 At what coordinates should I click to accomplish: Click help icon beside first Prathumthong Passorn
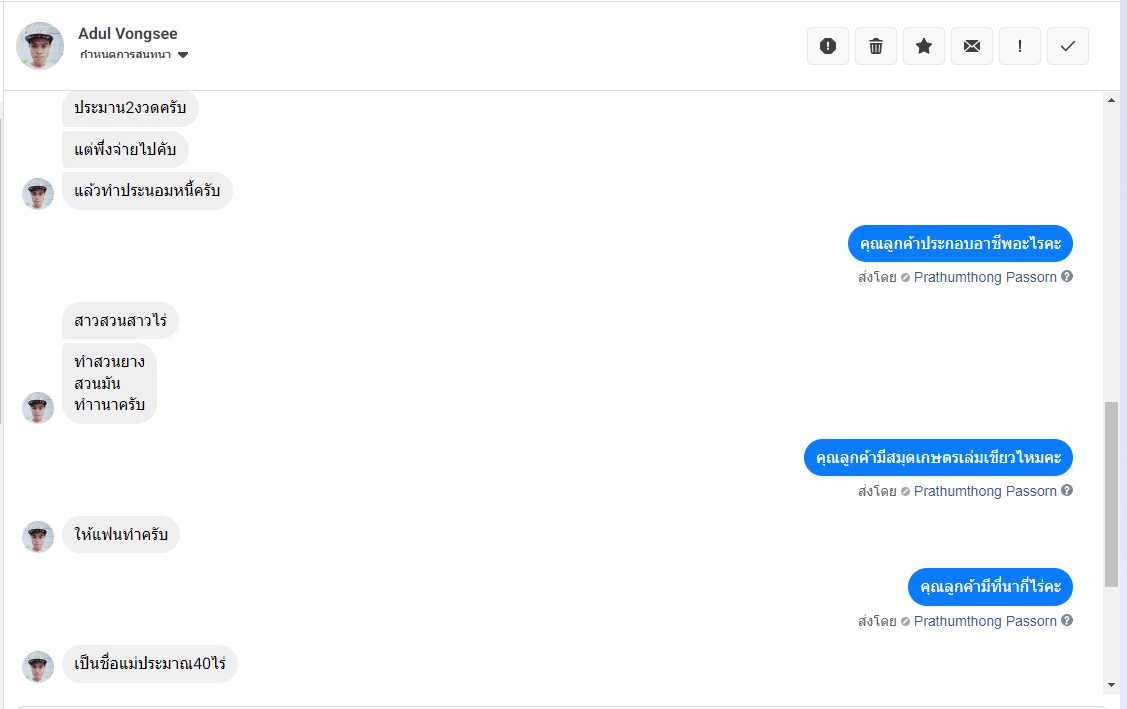coord(1067,277)
